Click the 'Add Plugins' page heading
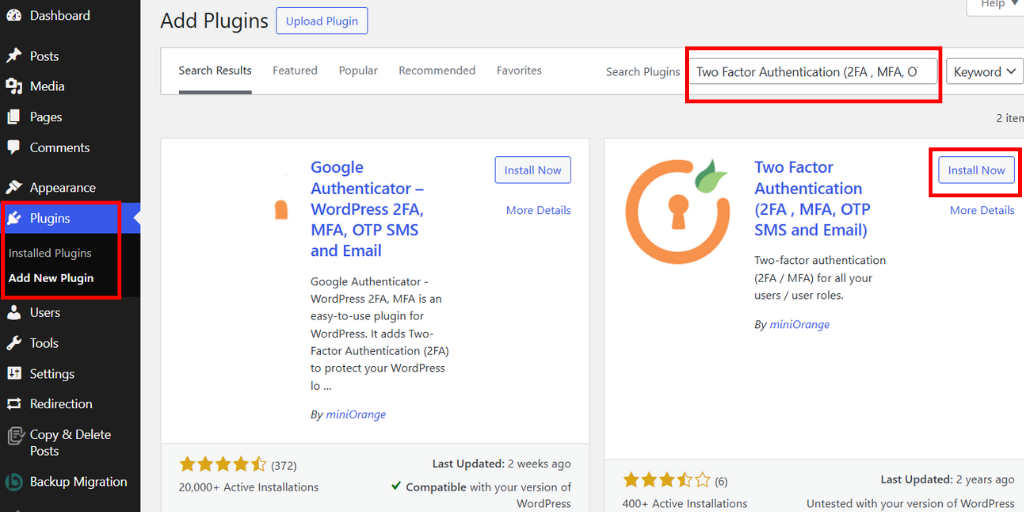1024x512 pixels. pos(214,21)
